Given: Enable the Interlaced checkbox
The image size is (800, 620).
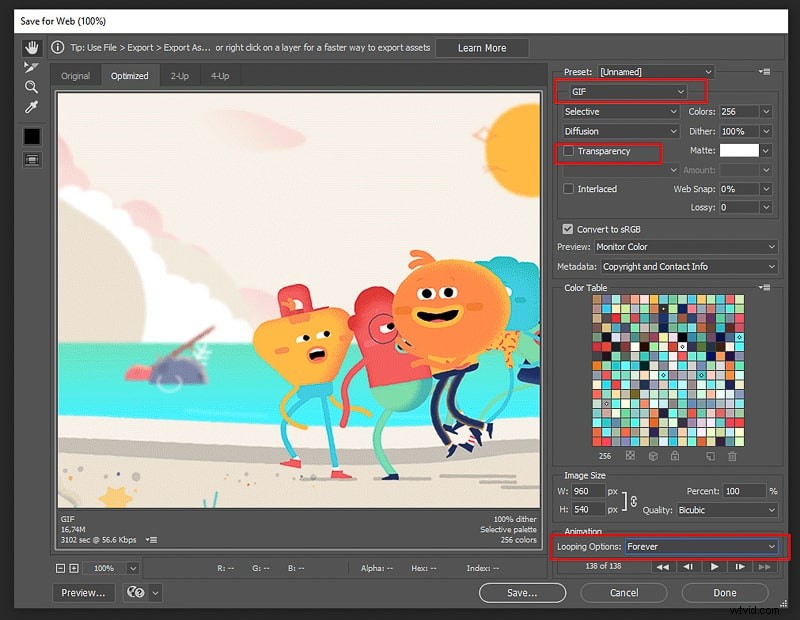Looking at the screenshot, I should tap(570, 189).
